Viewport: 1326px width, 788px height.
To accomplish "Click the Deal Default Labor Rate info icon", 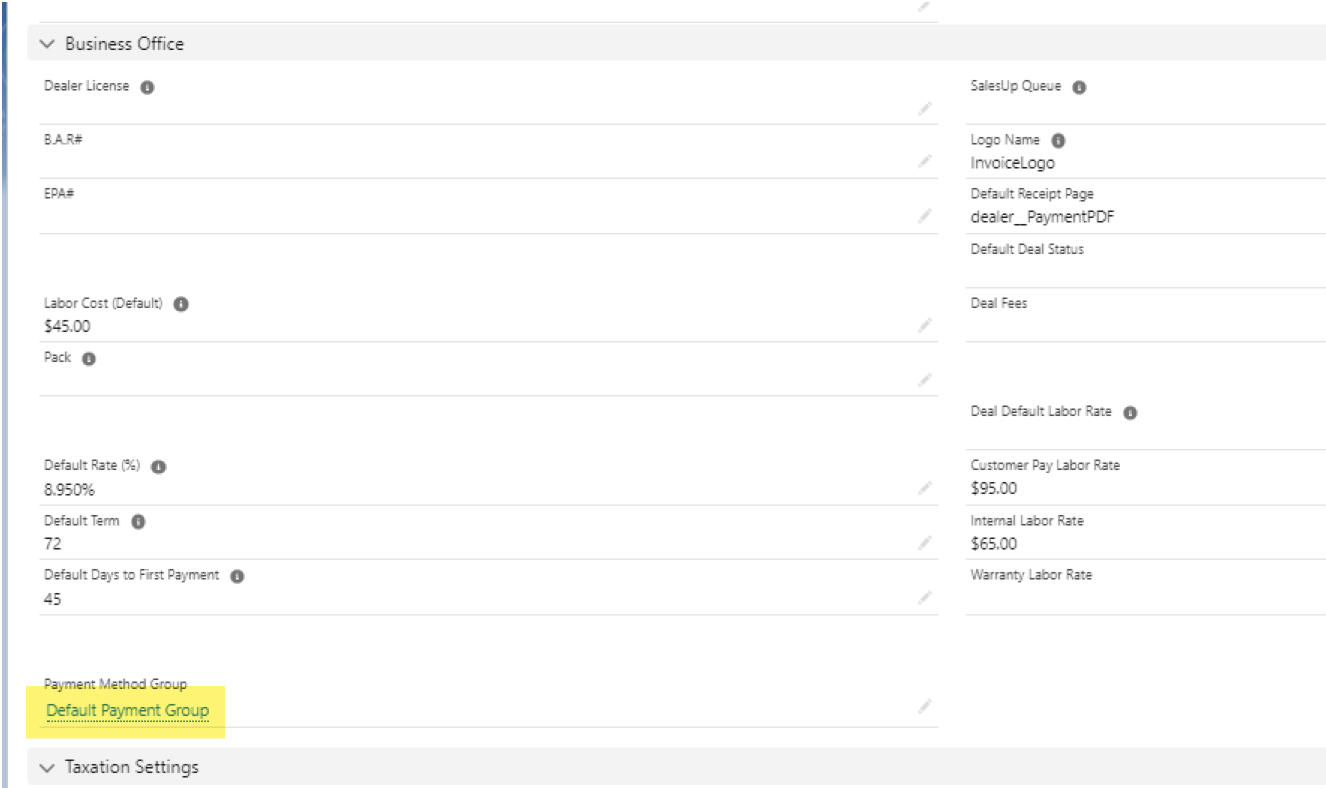I will (x=1130, y=413).
